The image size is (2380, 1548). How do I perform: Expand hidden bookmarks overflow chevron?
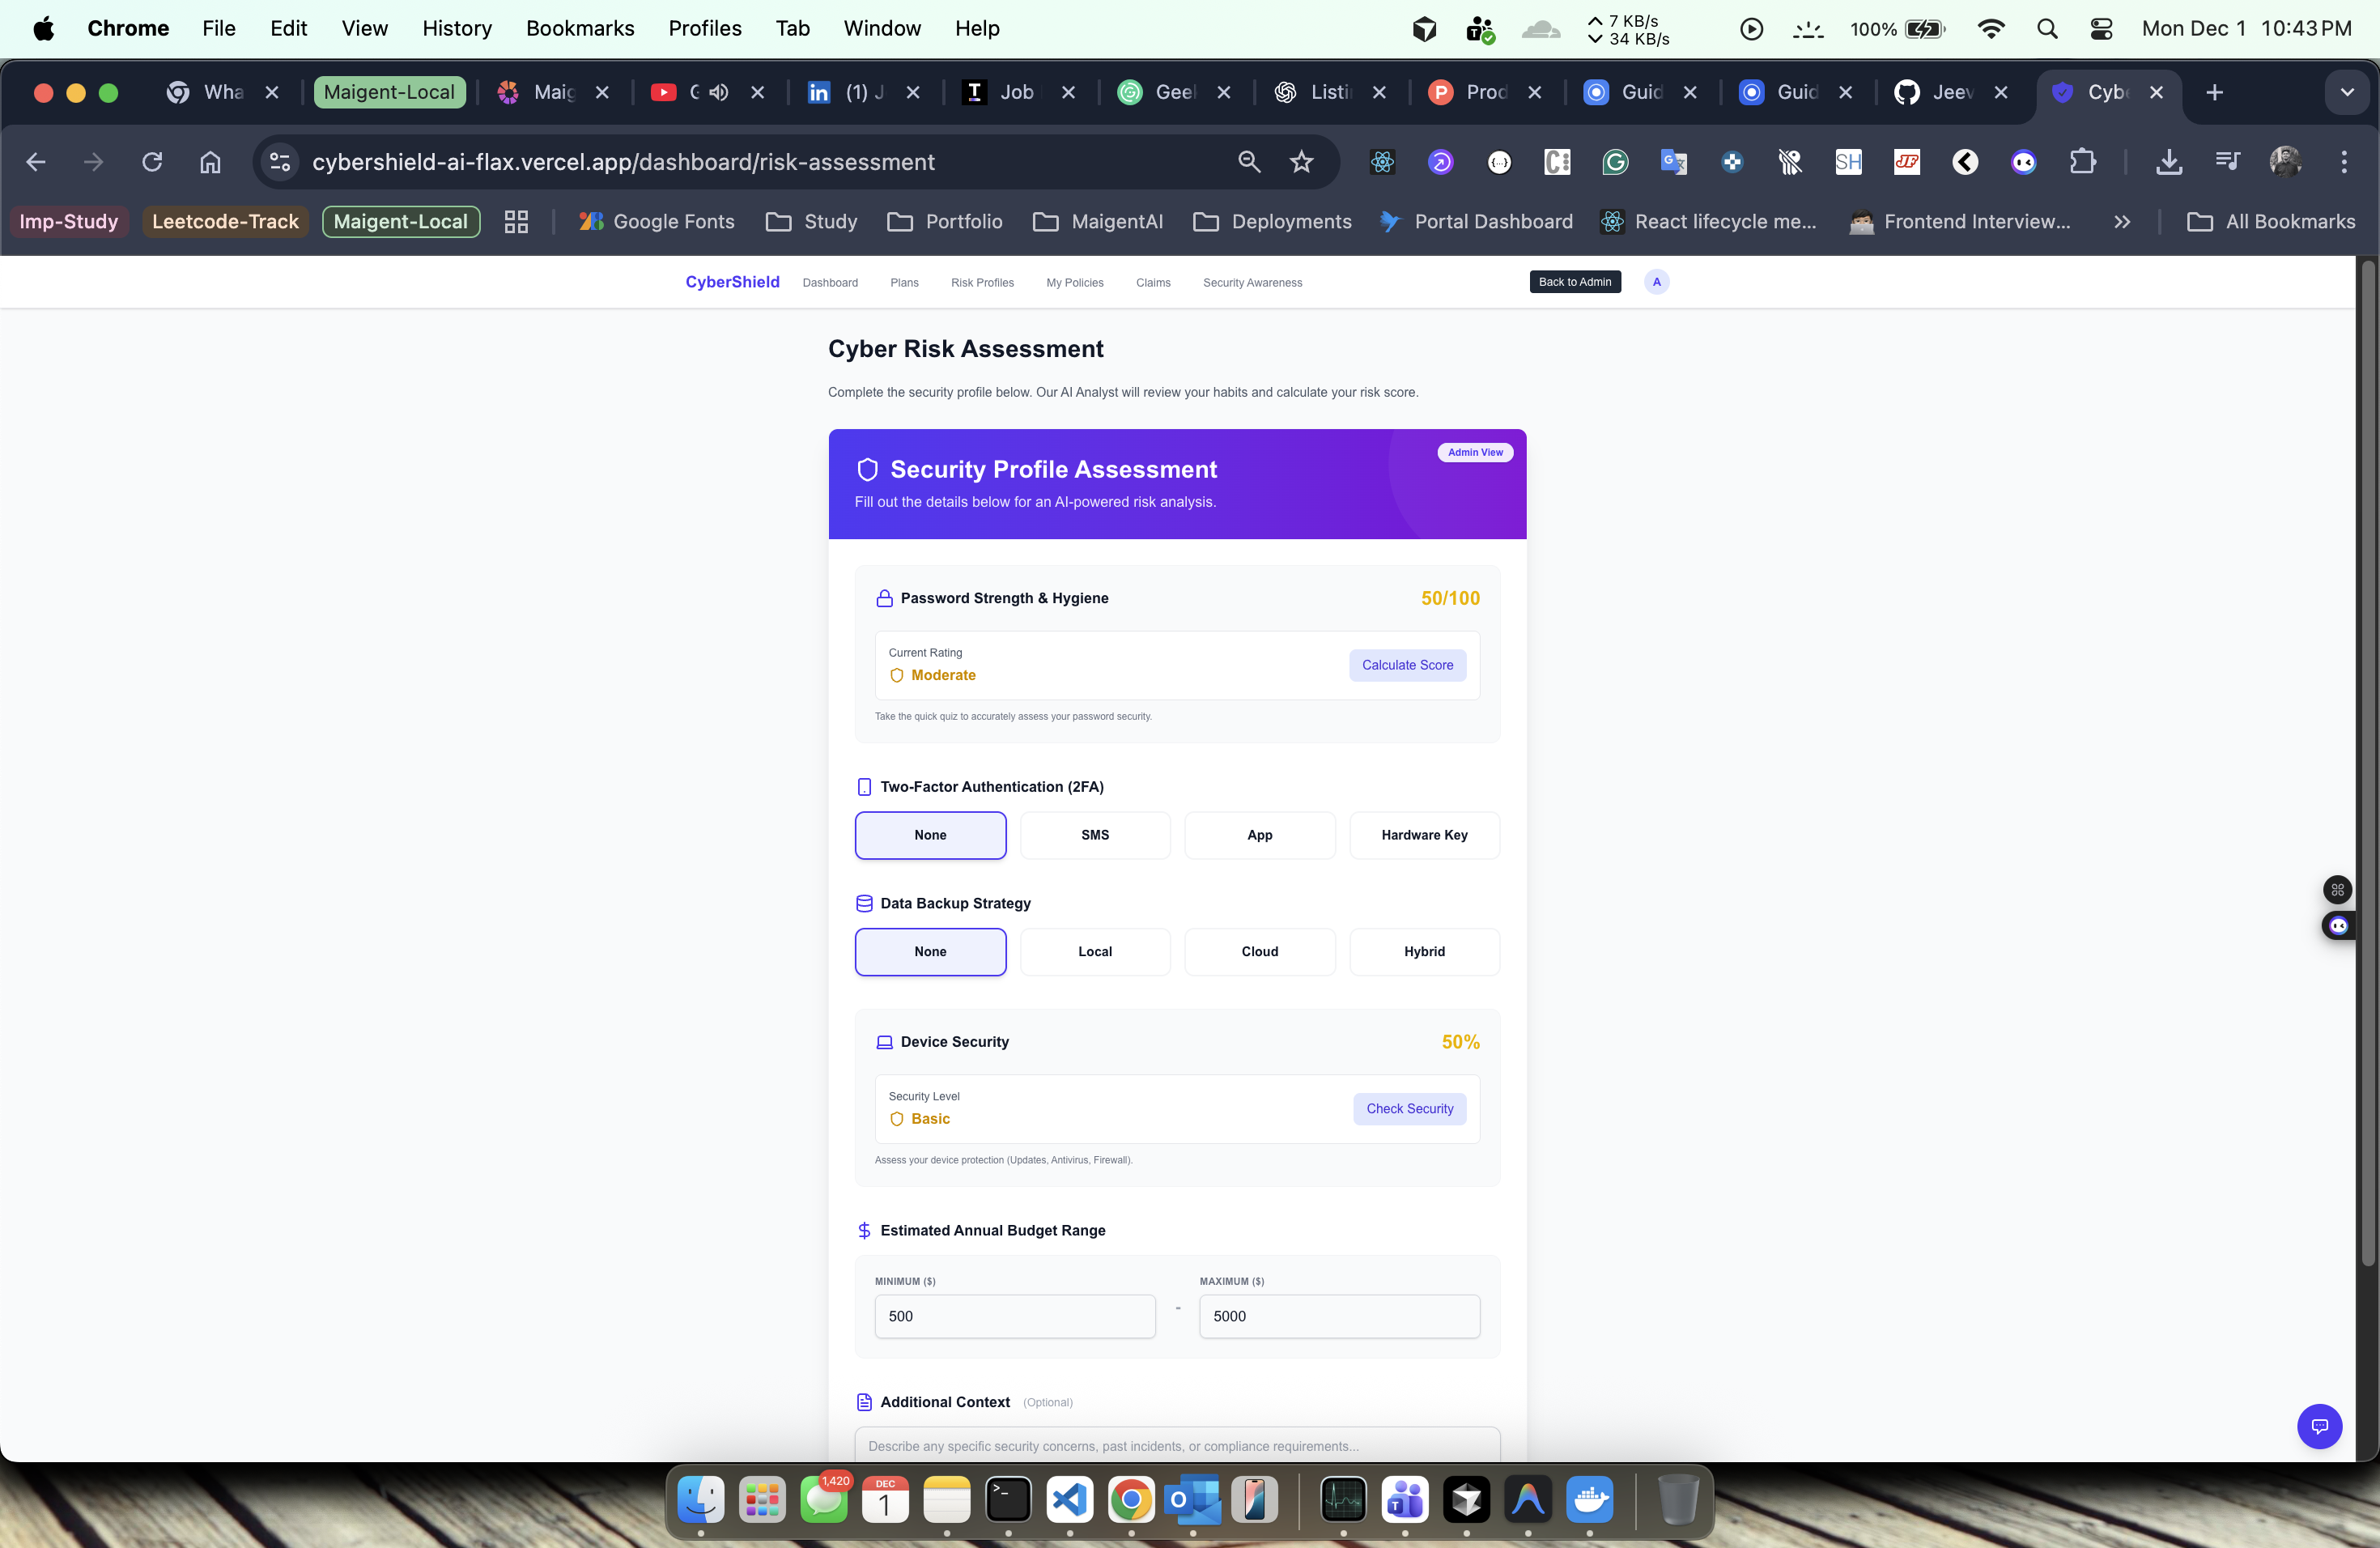click(x=2121, y=222)
